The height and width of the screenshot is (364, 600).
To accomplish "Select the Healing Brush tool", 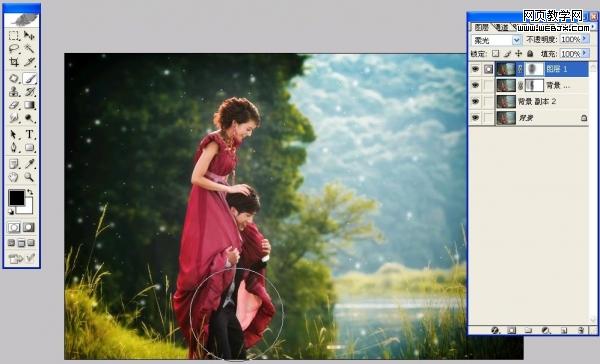I will pyautogui.click(x=14, y=78).
